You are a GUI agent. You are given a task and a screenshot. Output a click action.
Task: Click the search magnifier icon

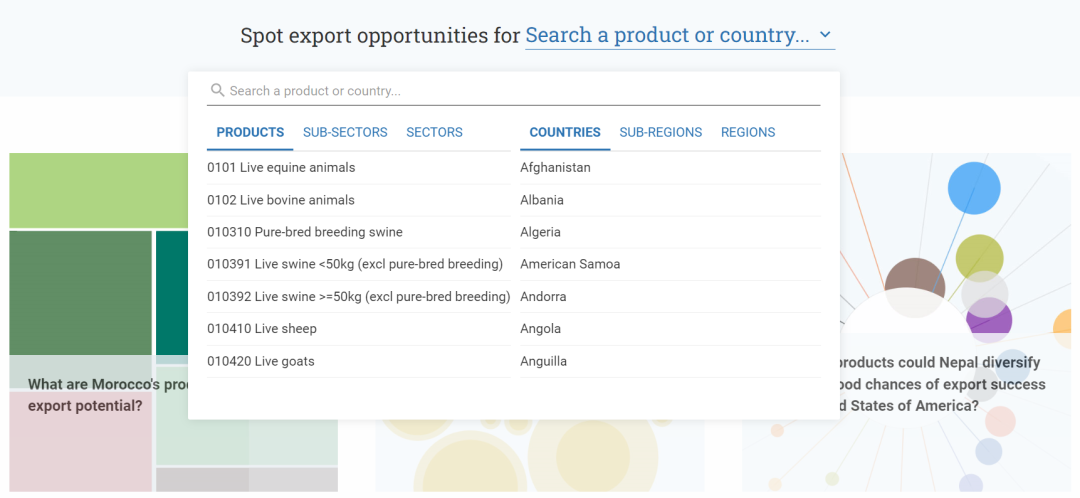point(217,91)
